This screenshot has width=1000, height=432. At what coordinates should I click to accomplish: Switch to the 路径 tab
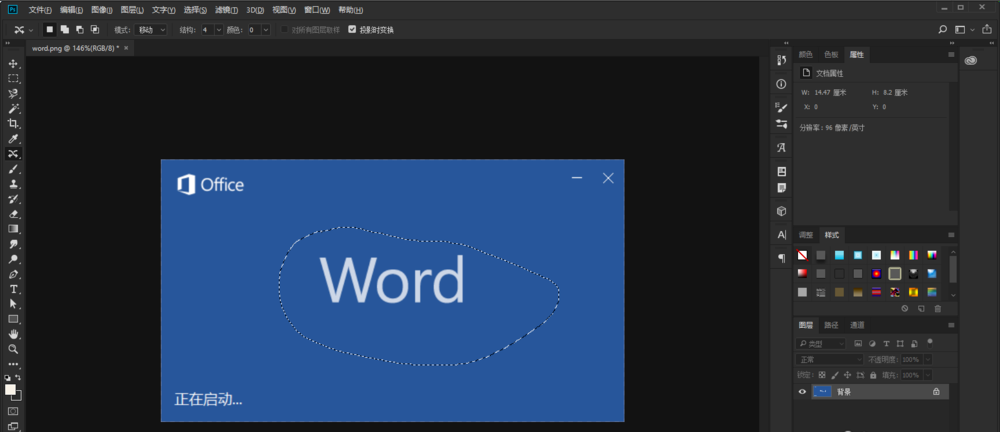[x=831, y=325]
